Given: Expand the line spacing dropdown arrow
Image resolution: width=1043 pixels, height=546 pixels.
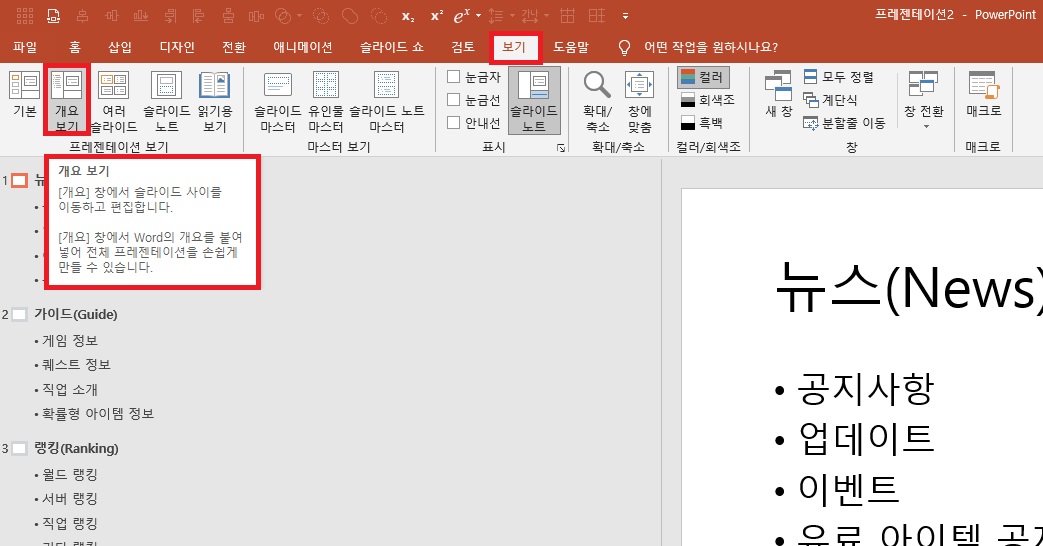Looking at the screenshot, I should pos(512,16).
